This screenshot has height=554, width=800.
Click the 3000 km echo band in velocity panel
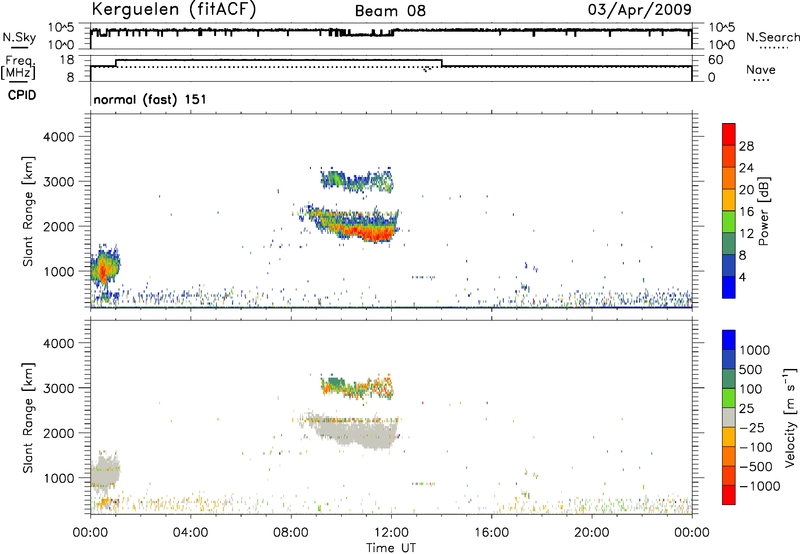tap(357, 387)
